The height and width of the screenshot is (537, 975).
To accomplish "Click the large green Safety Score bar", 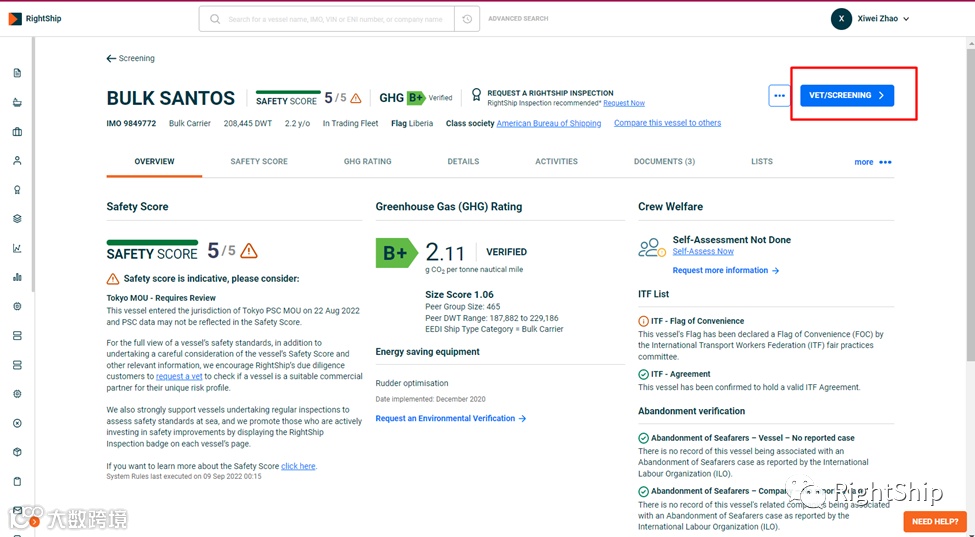I will [x=152, y=242].
